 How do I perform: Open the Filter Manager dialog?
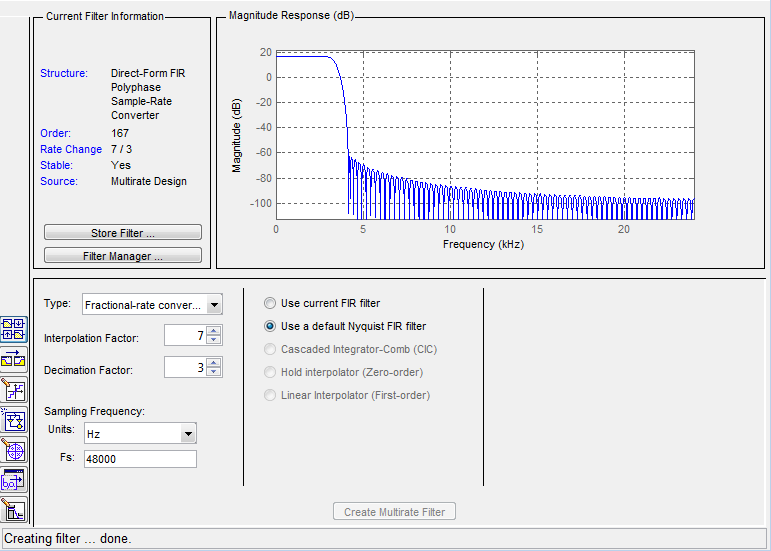[123, 256]
